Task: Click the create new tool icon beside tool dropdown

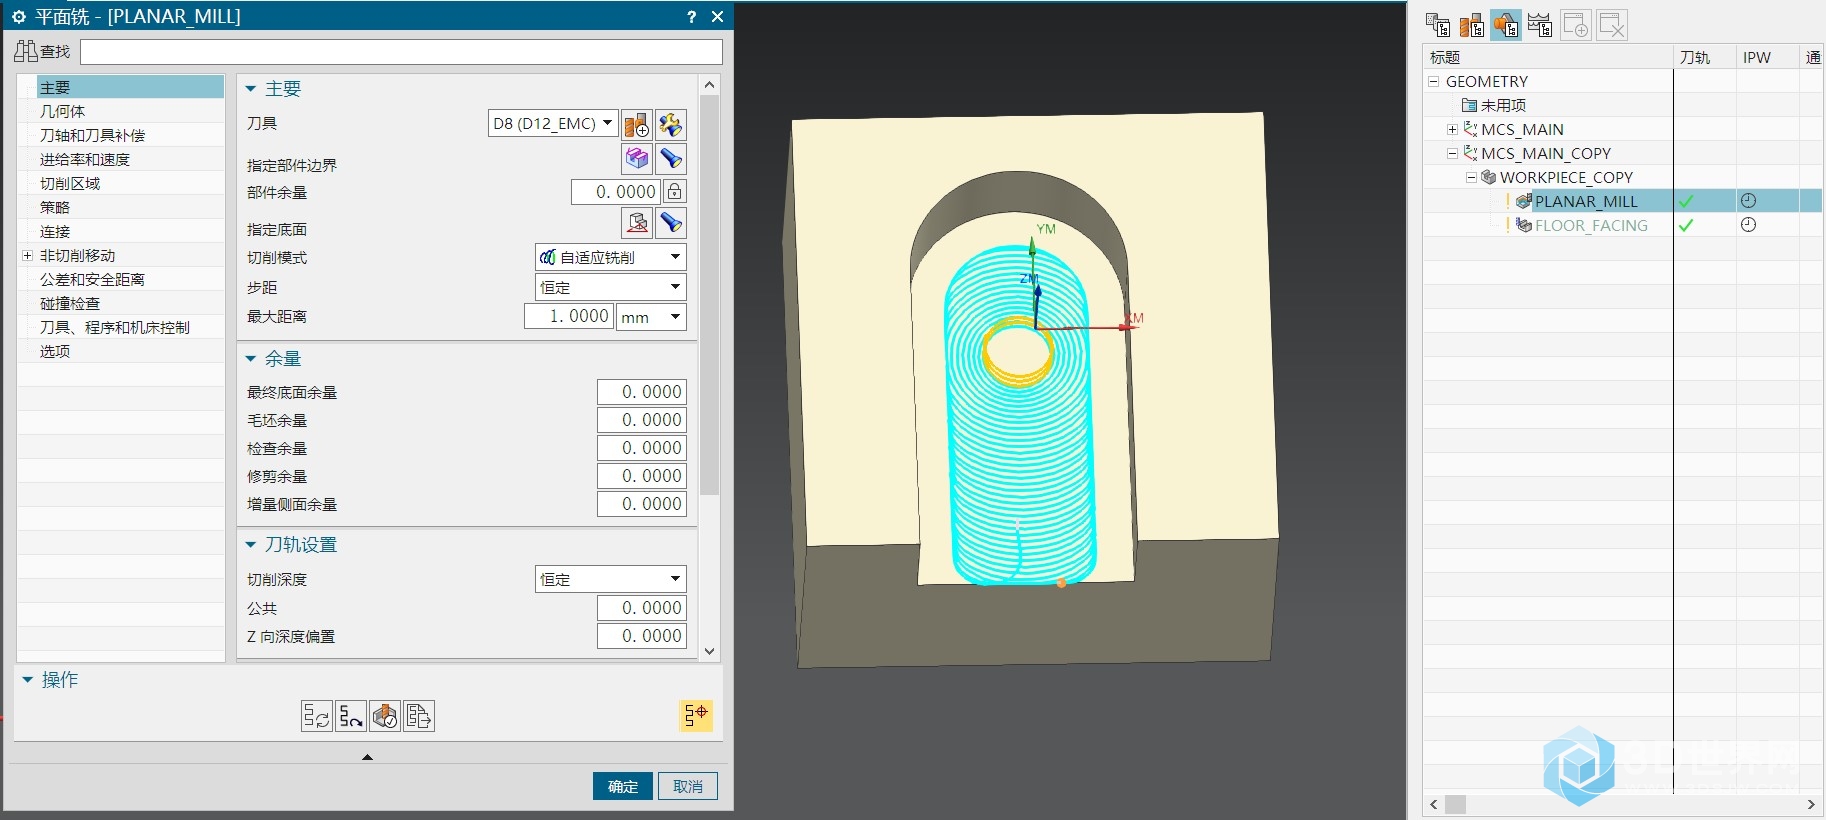Action: coord(637,124)
